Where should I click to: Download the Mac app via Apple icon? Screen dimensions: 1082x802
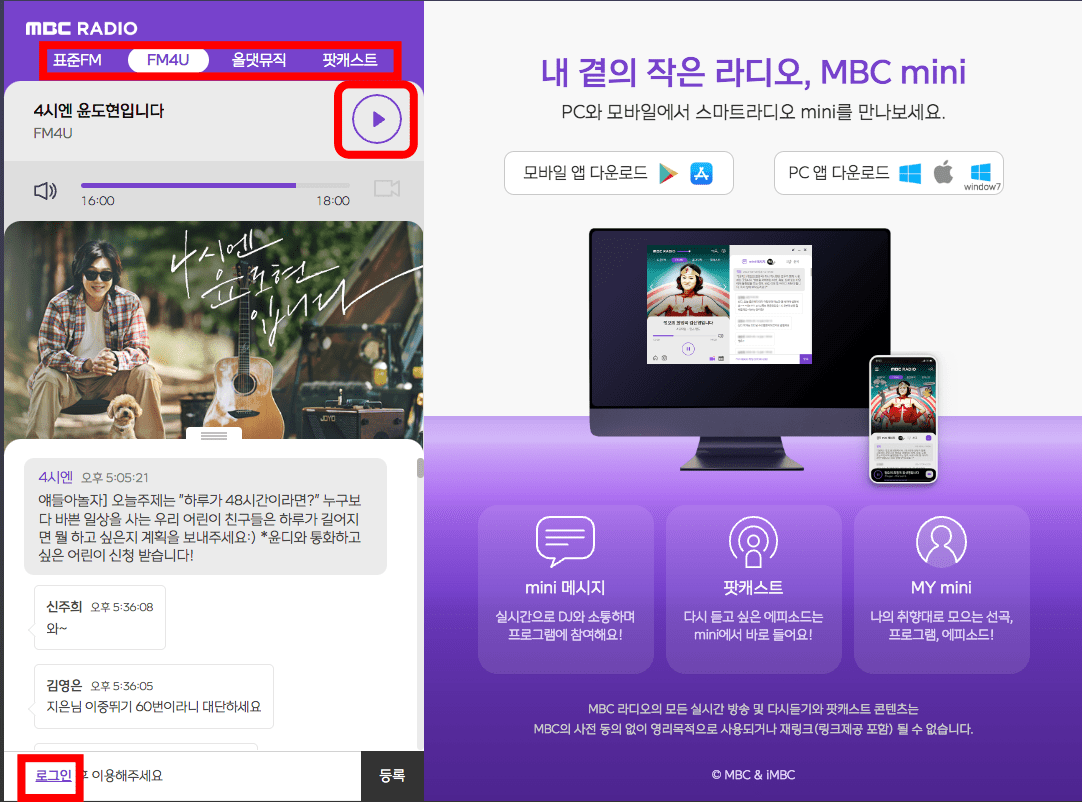(x=943, y=172)
